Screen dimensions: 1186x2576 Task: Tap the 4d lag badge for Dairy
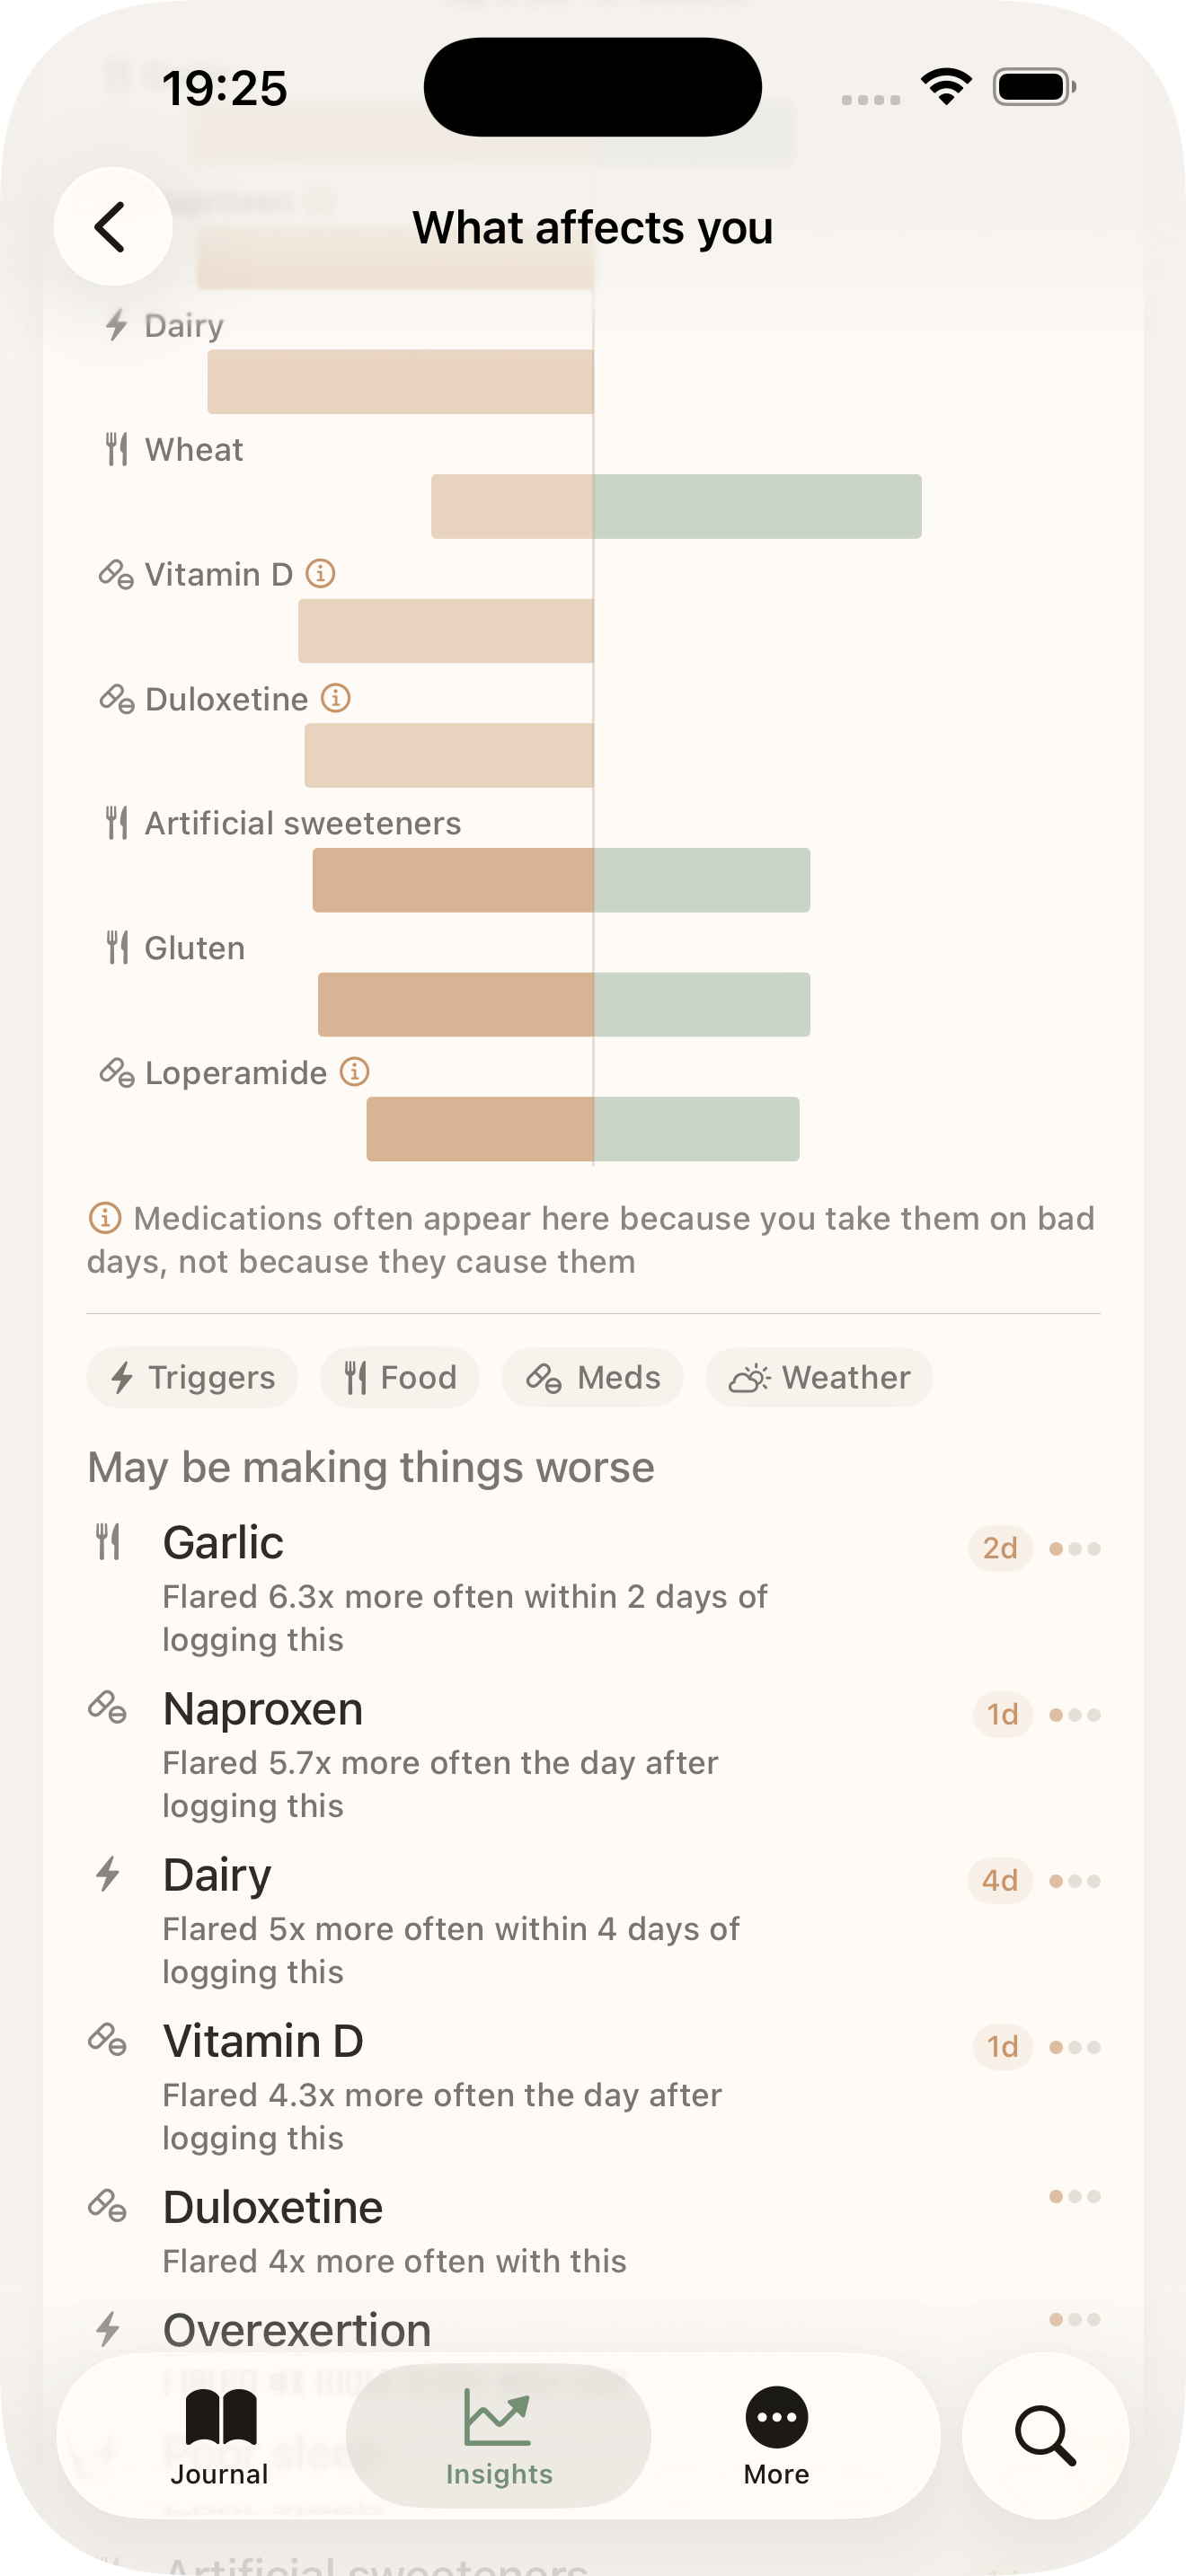[1000, 1881]
